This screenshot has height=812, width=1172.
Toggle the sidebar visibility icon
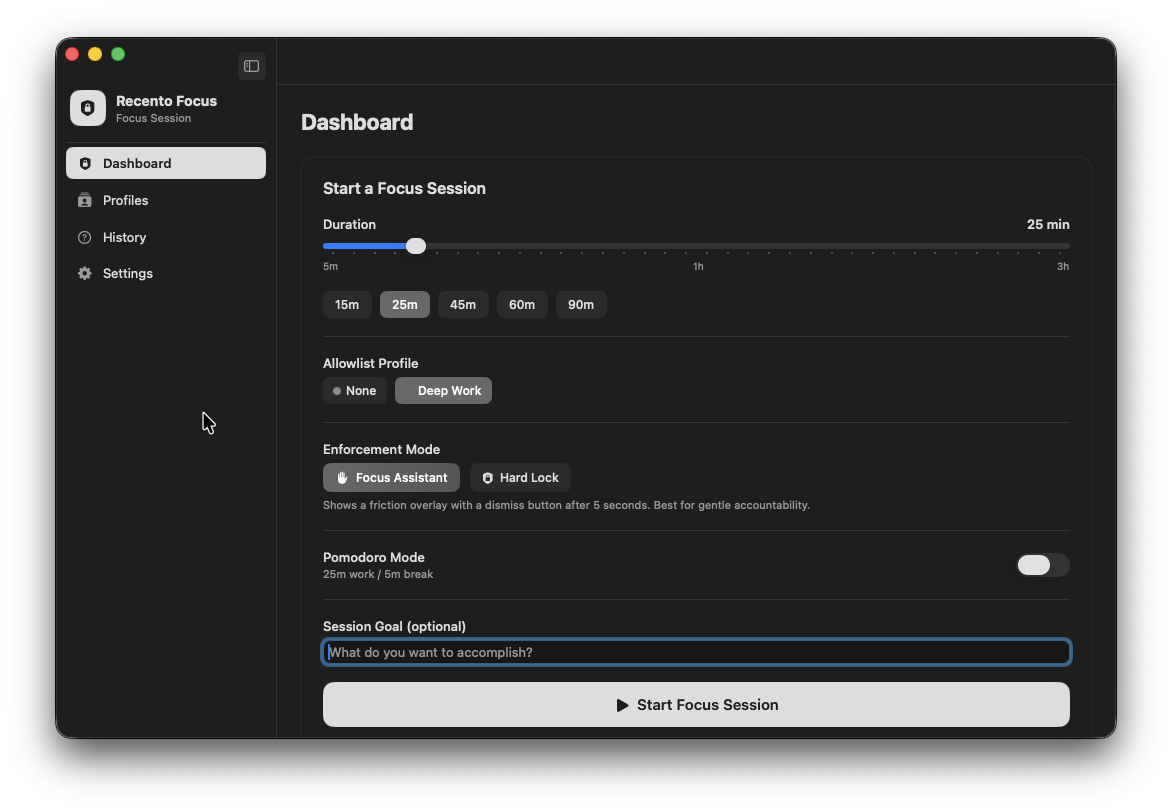click(252, 66)
